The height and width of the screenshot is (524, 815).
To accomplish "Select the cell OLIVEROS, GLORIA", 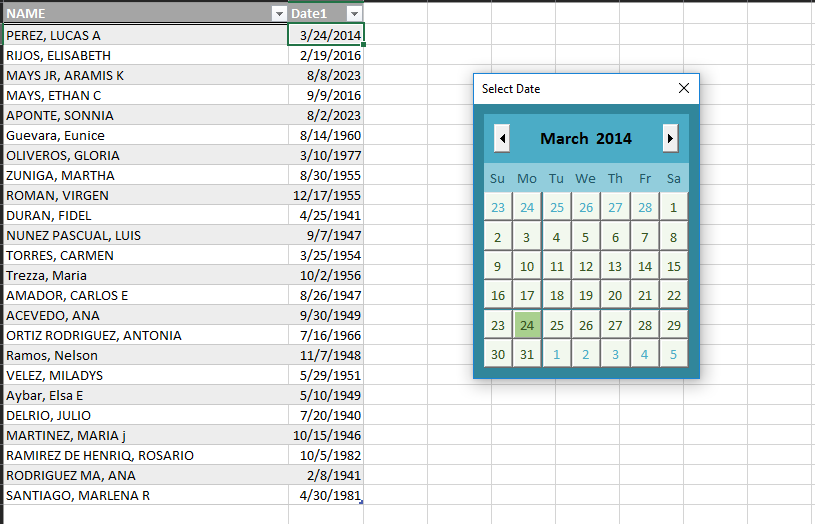I will [146, 155].
